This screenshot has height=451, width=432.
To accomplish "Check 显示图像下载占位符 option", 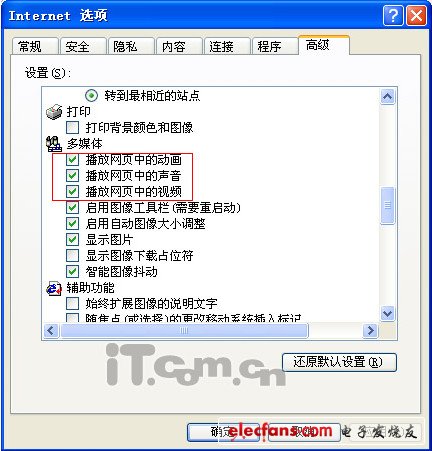I will 72,256.
